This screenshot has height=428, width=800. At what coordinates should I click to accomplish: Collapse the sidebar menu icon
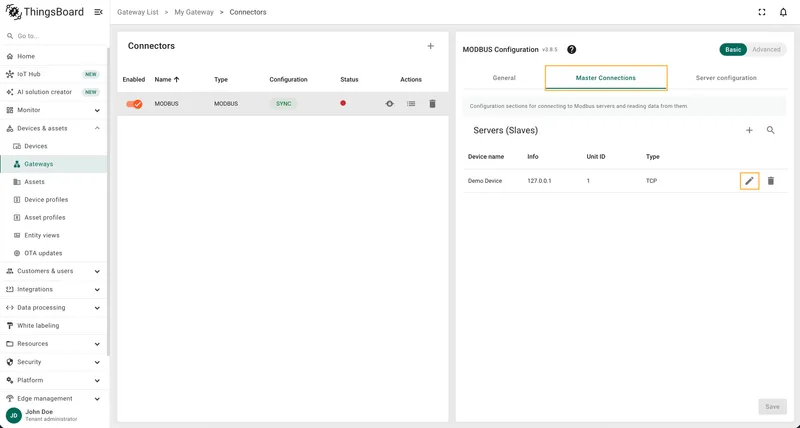point(98,12)
